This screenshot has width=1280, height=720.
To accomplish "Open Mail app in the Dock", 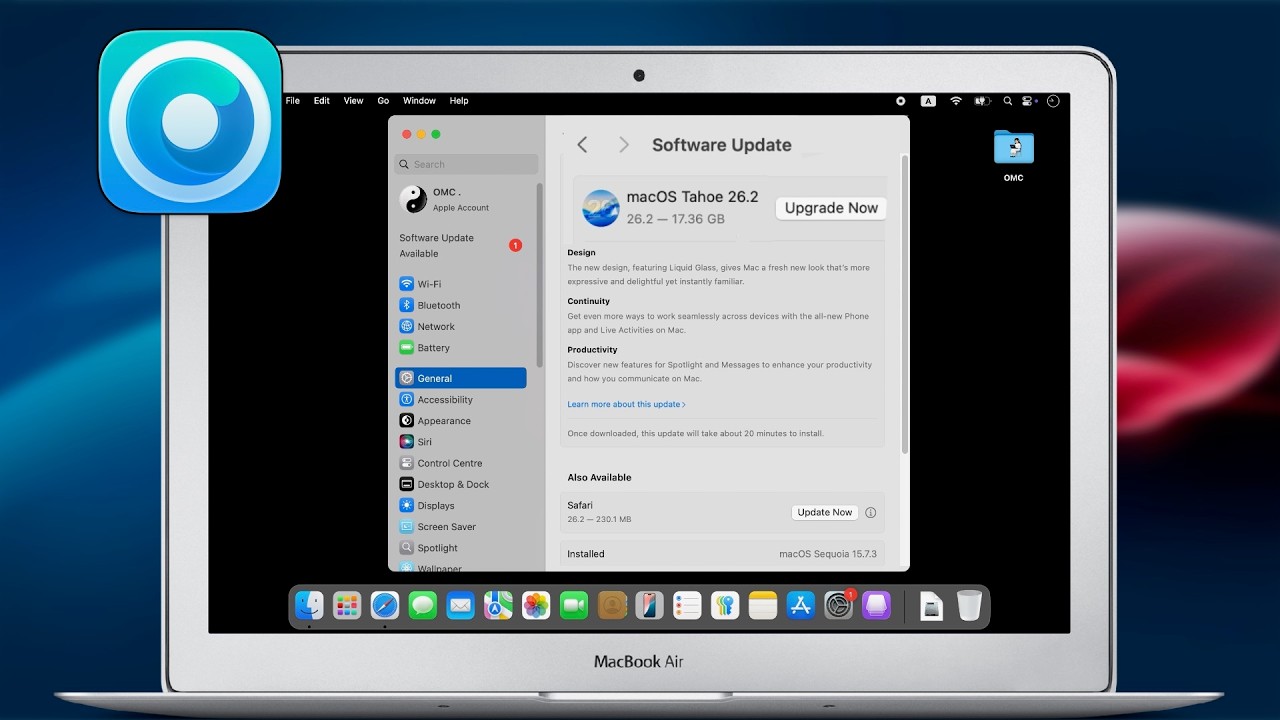I will tap(460, 605).
